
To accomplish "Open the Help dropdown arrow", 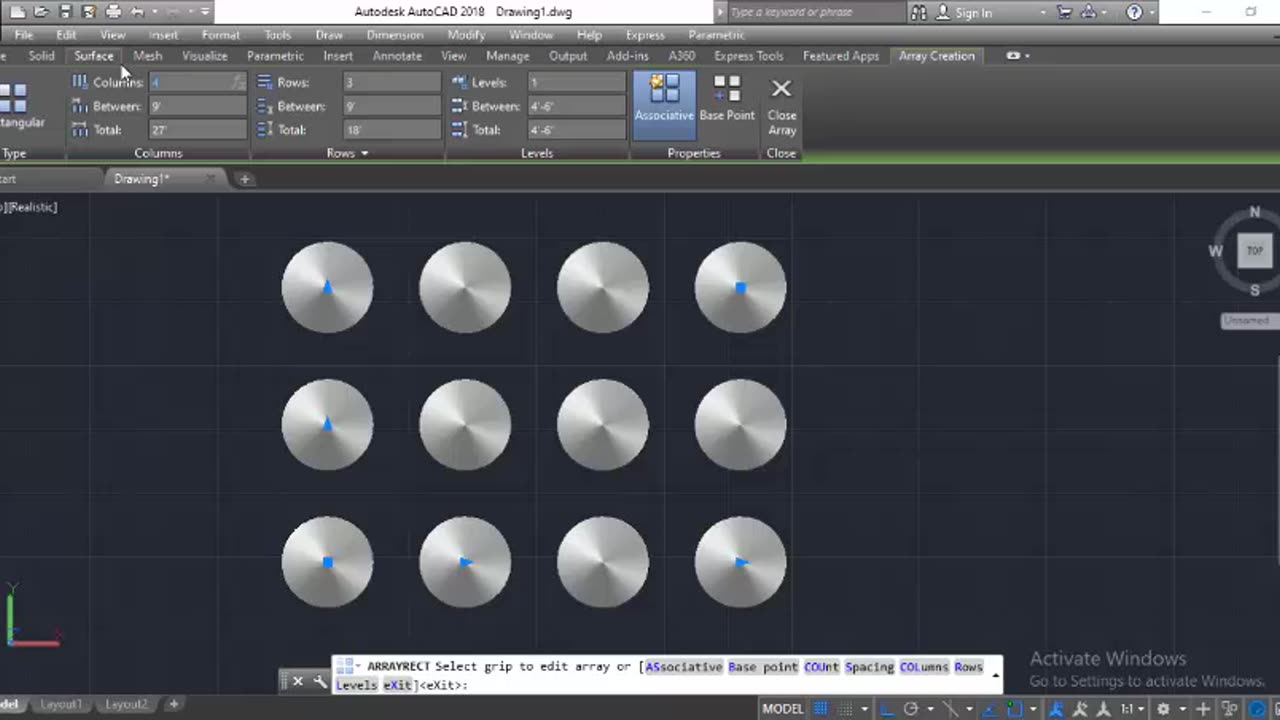I will coord(1151,13).
